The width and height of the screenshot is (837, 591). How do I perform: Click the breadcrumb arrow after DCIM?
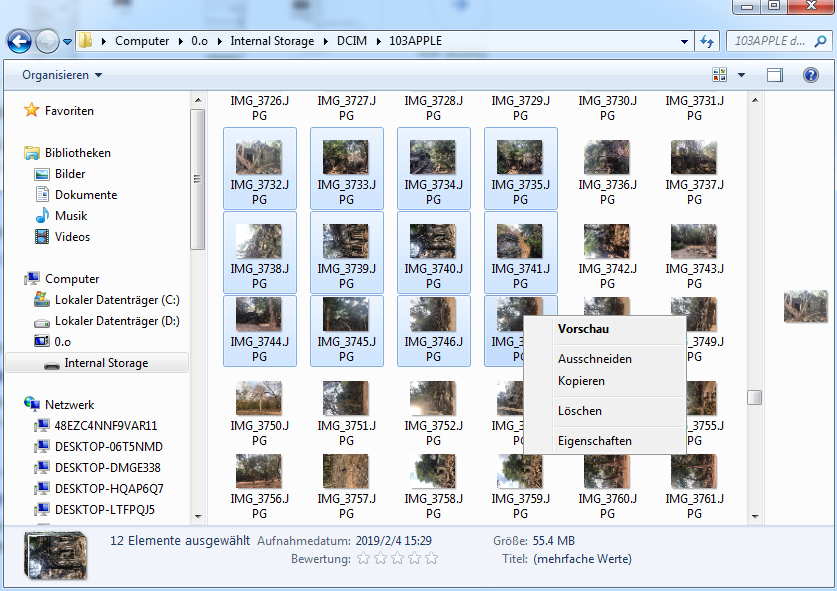point(377,41)
